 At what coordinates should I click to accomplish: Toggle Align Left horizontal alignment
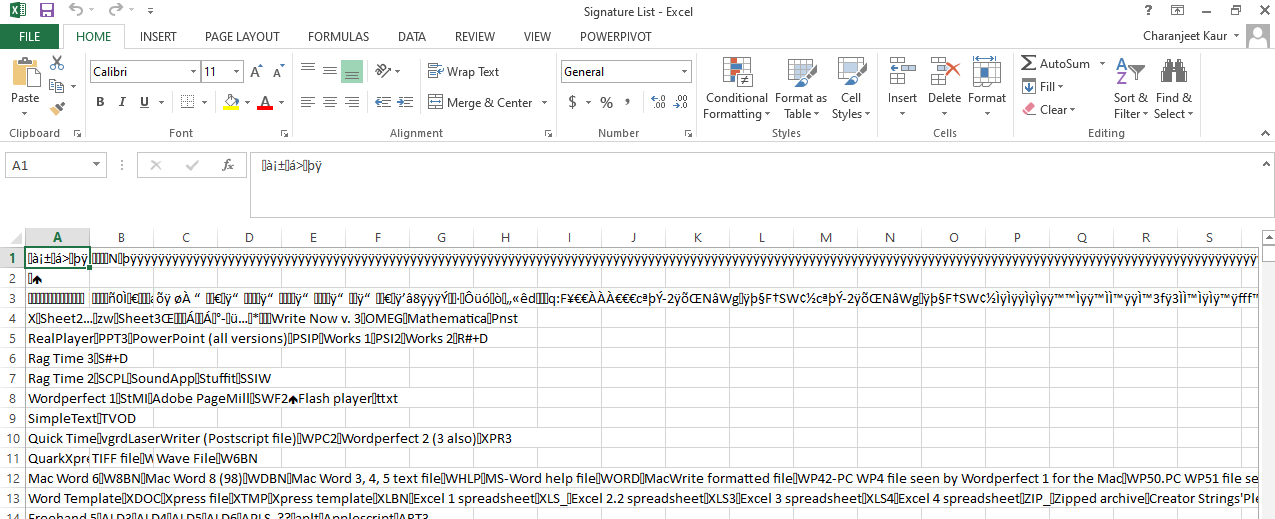pos(307,102)
